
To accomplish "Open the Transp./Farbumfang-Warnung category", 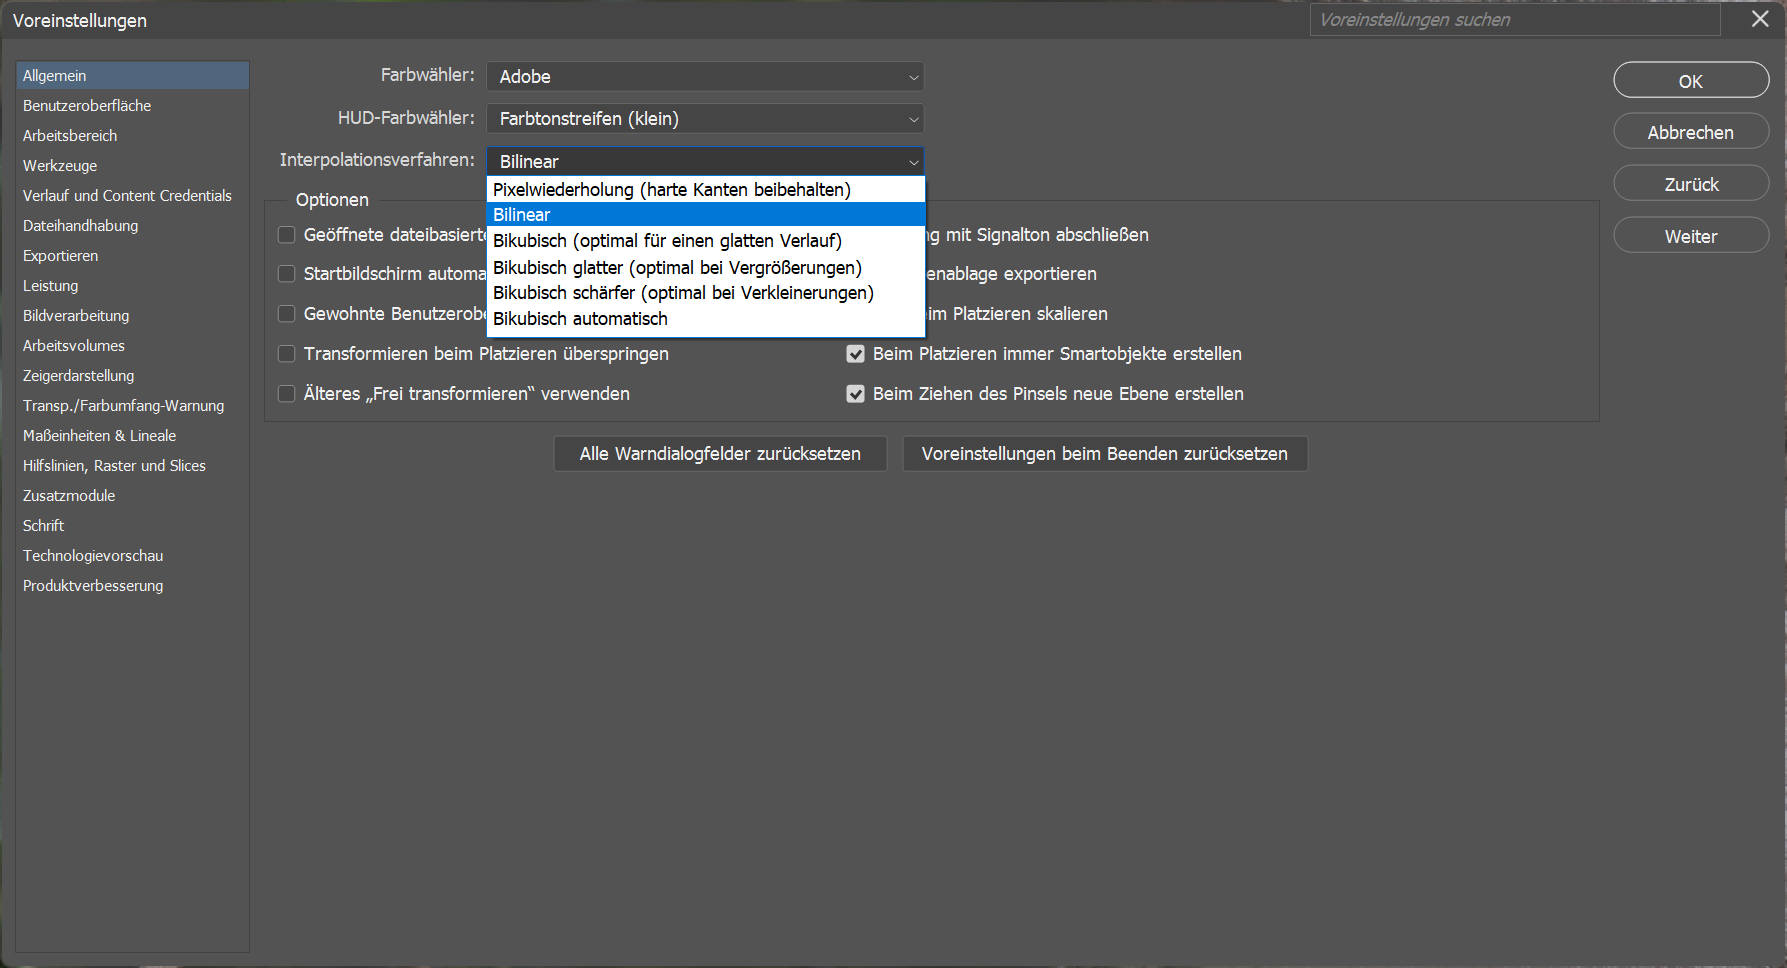I will [132, 406].
